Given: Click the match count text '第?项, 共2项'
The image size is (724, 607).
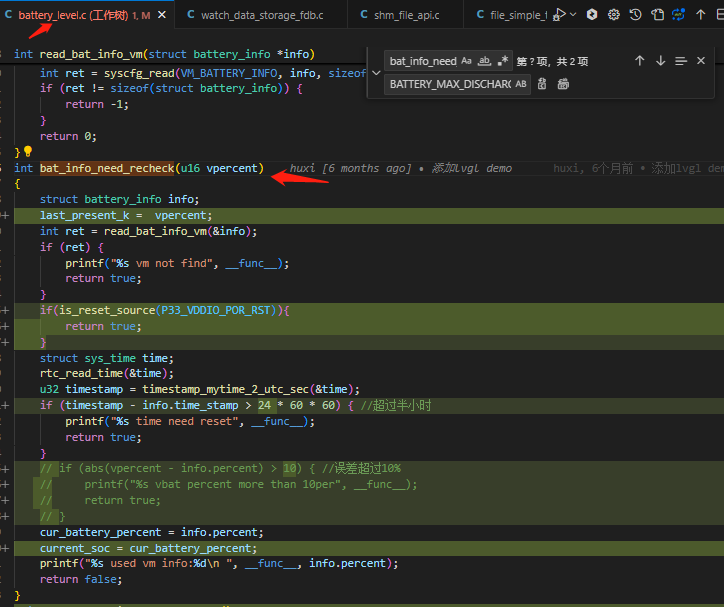Looking at the screenshot, I should point(552,61).
